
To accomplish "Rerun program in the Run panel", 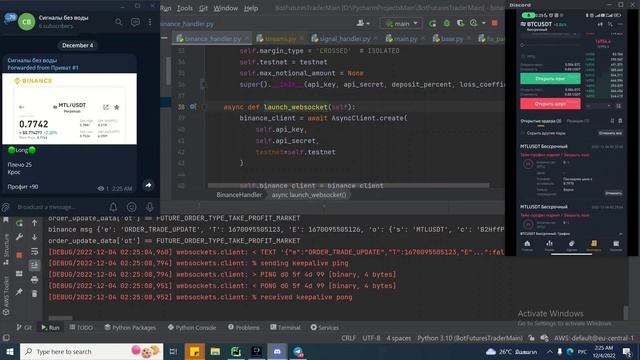I will (x=19, y=223).
